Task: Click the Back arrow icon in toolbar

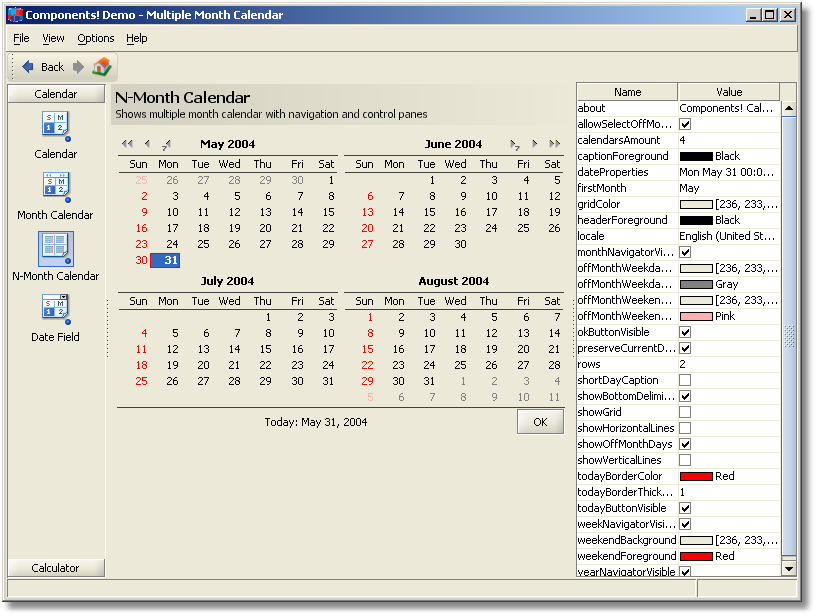Action: point(28,67)
